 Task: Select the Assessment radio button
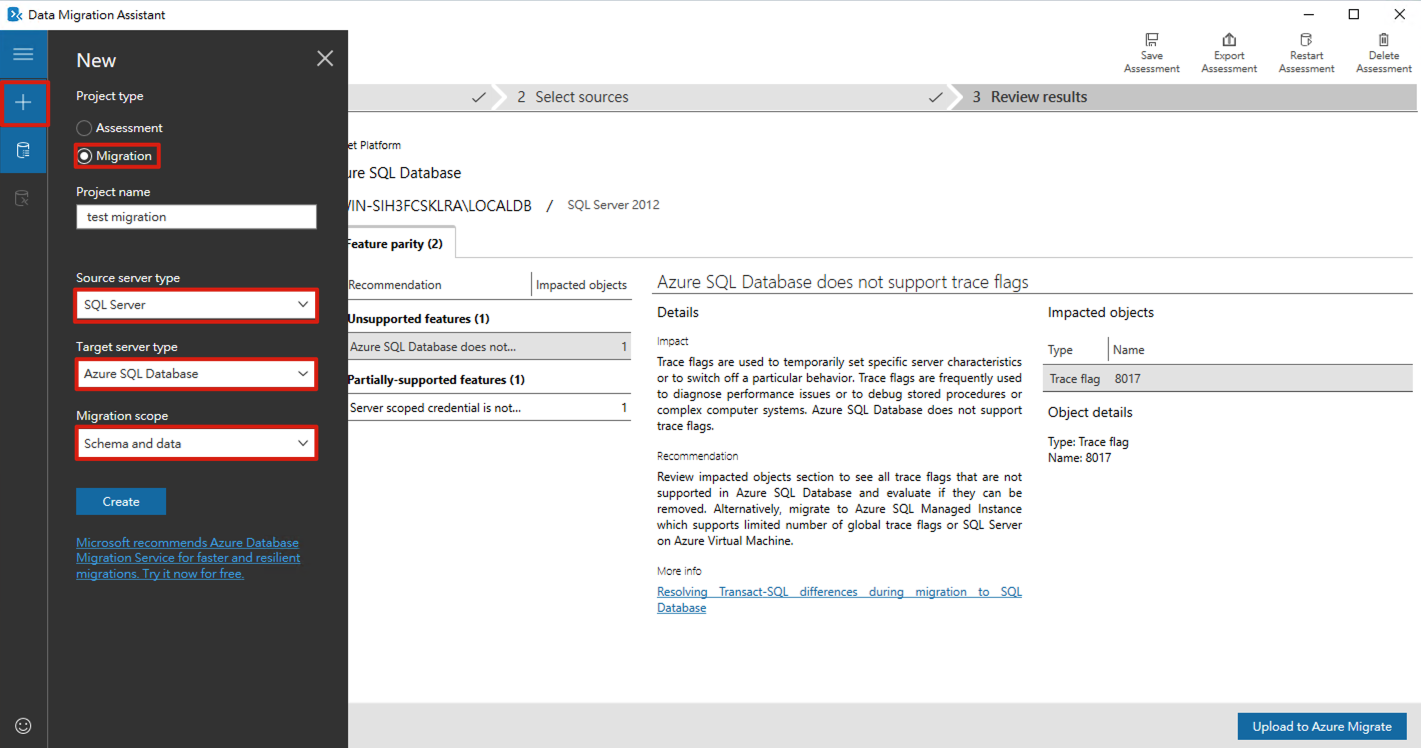[x=85, y=128]
